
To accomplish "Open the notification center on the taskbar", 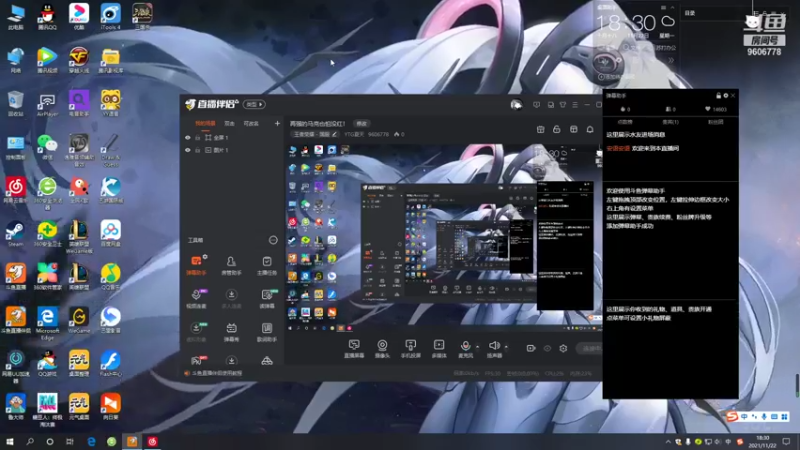I will [x=786, y=441].
